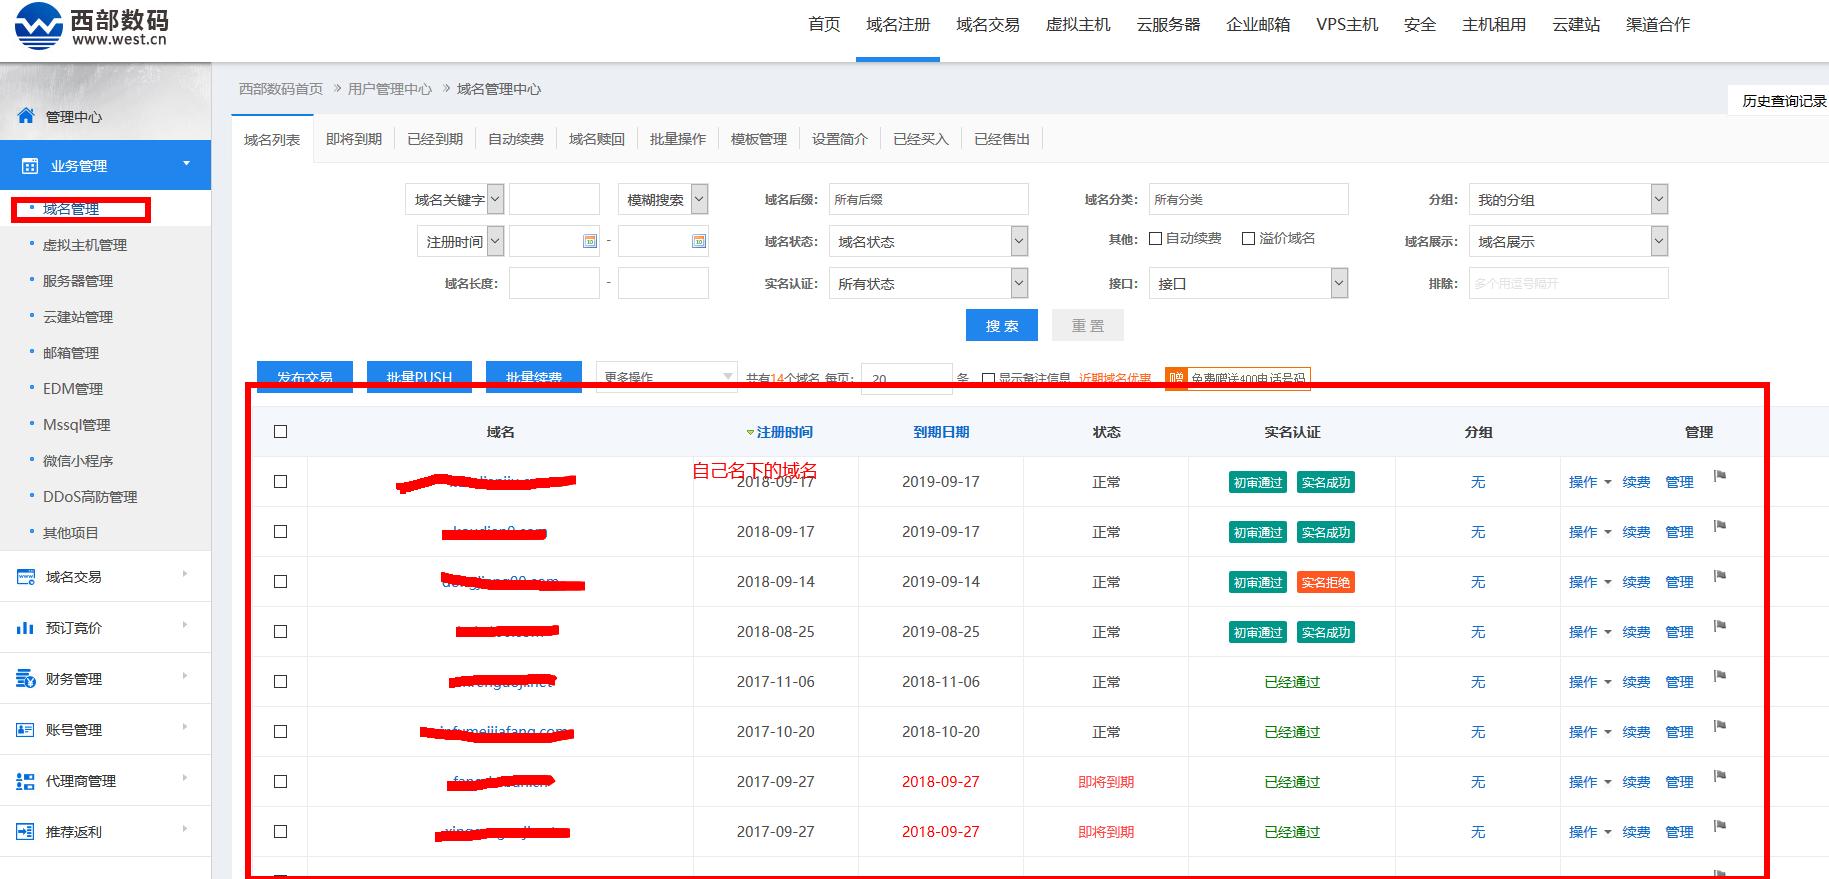Click 用户管理中心 breadcrumb link
The image size is (1829, 879).
point(390,89)
